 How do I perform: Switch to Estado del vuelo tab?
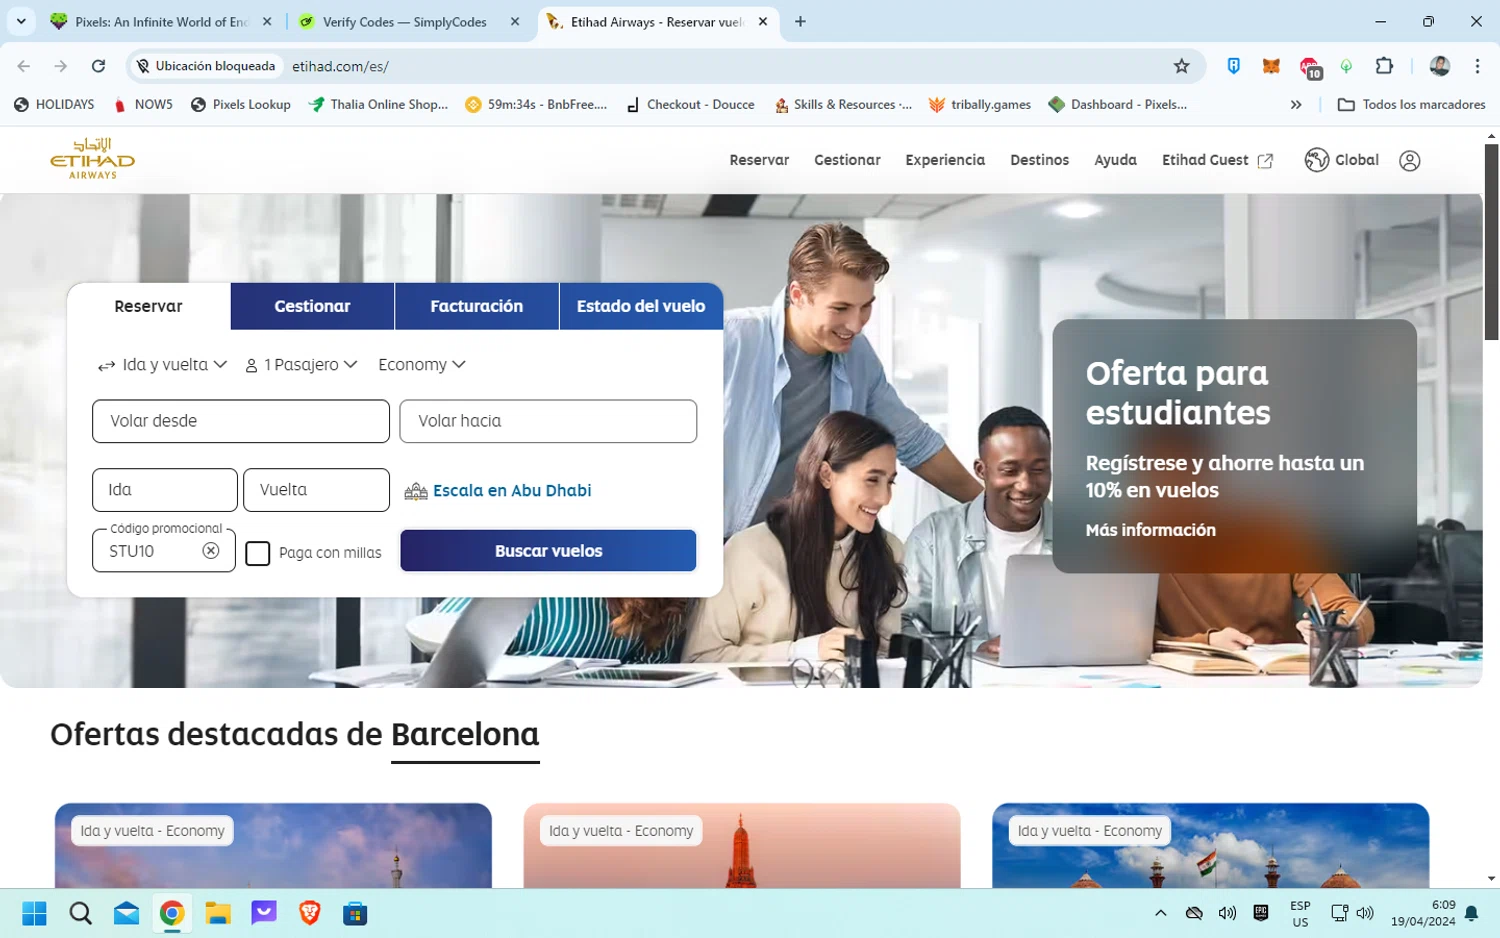point(641,306)
